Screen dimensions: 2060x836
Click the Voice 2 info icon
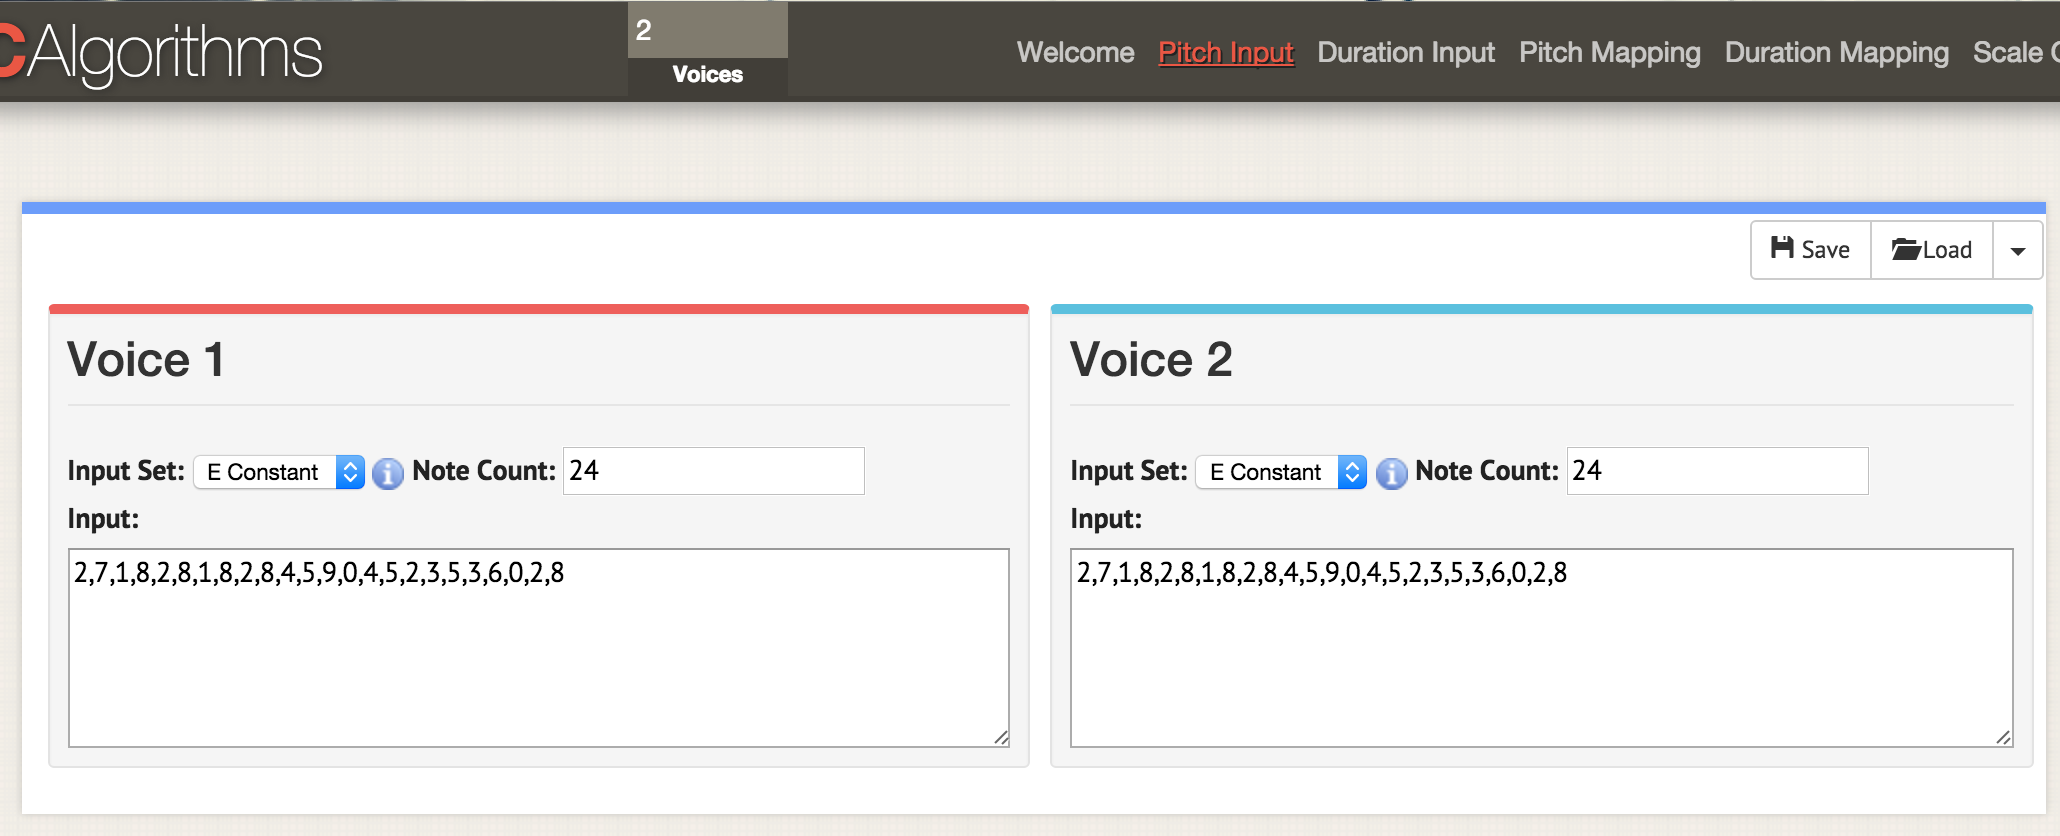[1391, 473]
